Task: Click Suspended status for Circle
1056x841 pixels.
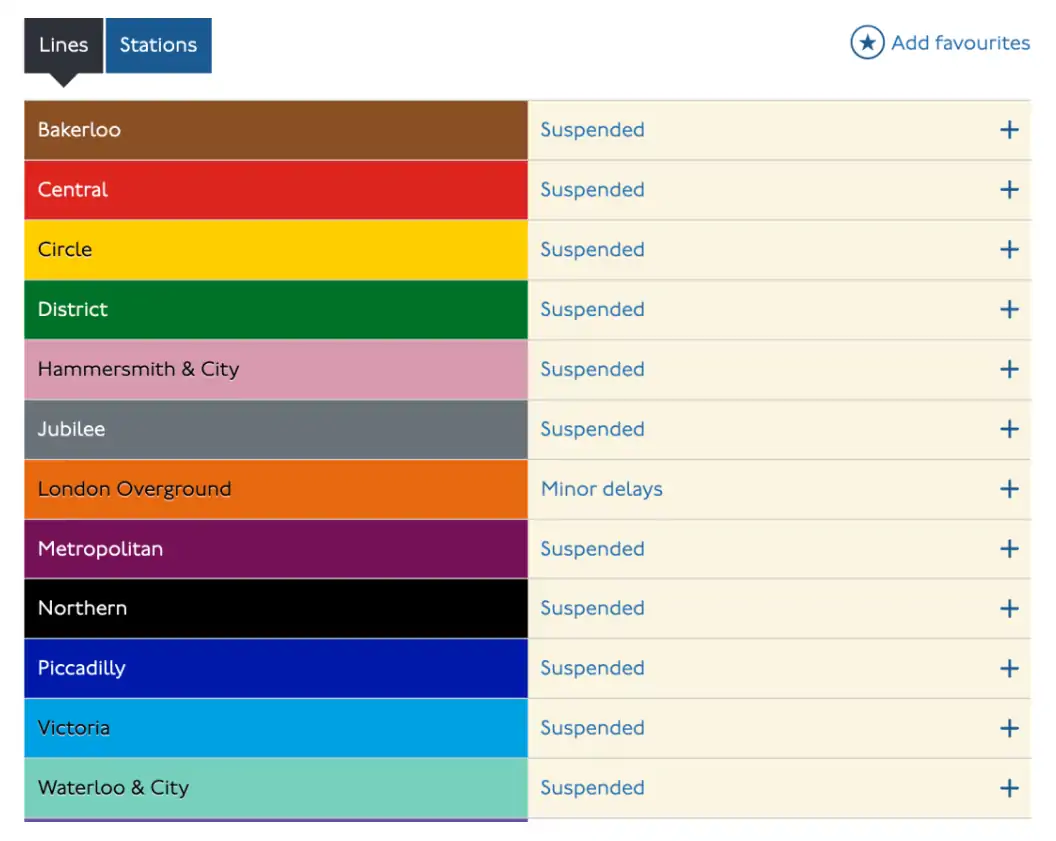Action: [592, 250]
